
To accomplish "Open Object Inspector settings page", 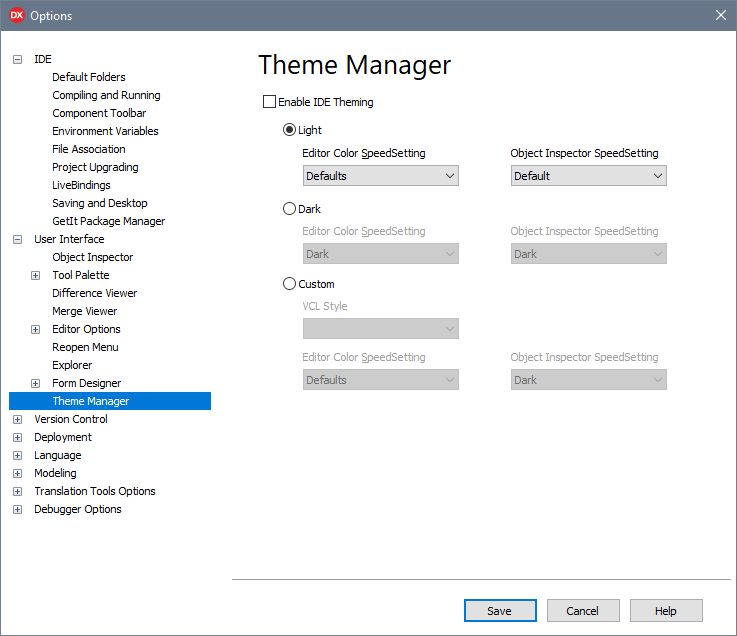I will 93,257.
